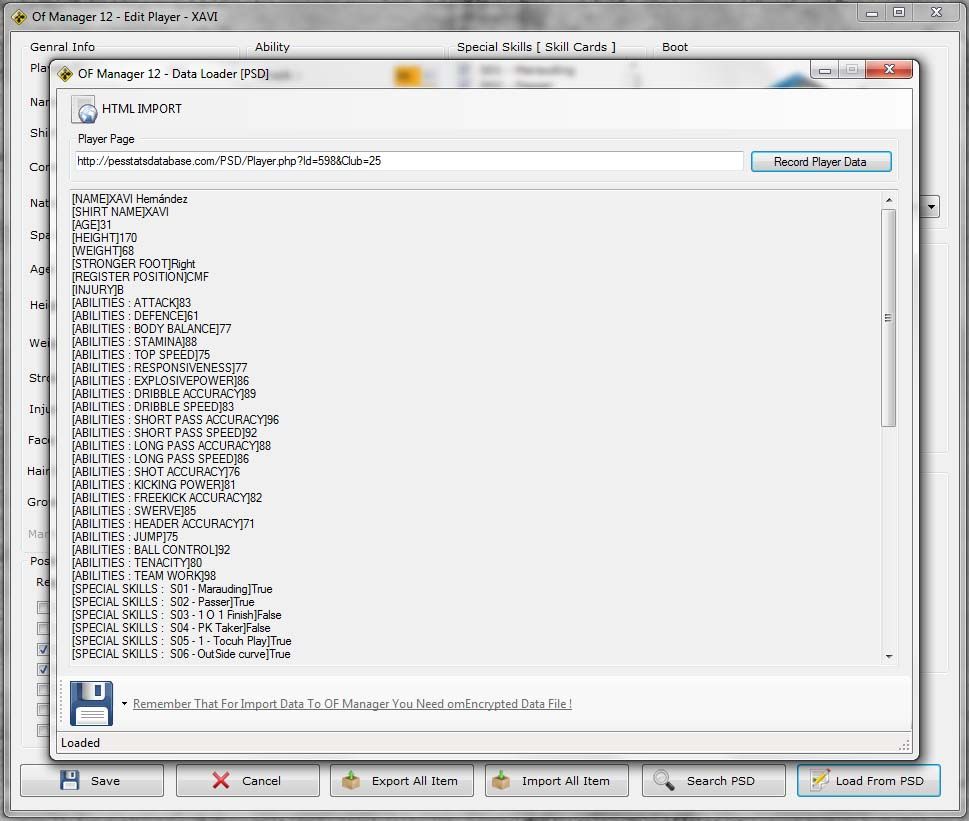Open the encrypted data file reminder link
This screenshot has height=821, width=969.
pyautogui.click(x=352, y=704)
